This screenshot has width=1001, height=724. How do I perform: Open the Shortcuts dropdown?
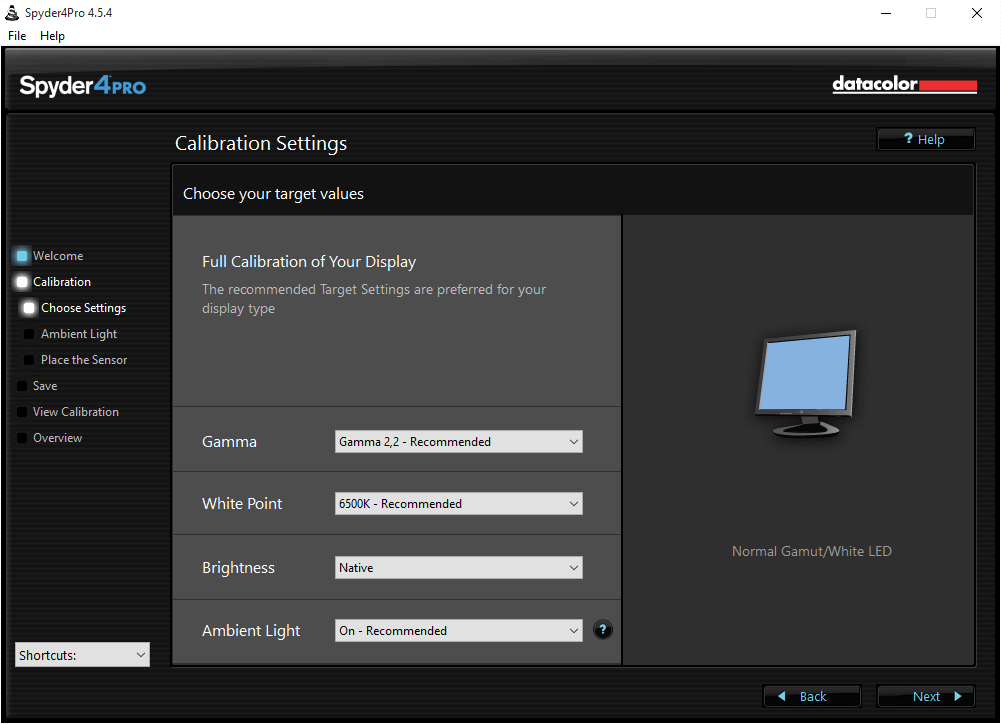click(82, 655)
